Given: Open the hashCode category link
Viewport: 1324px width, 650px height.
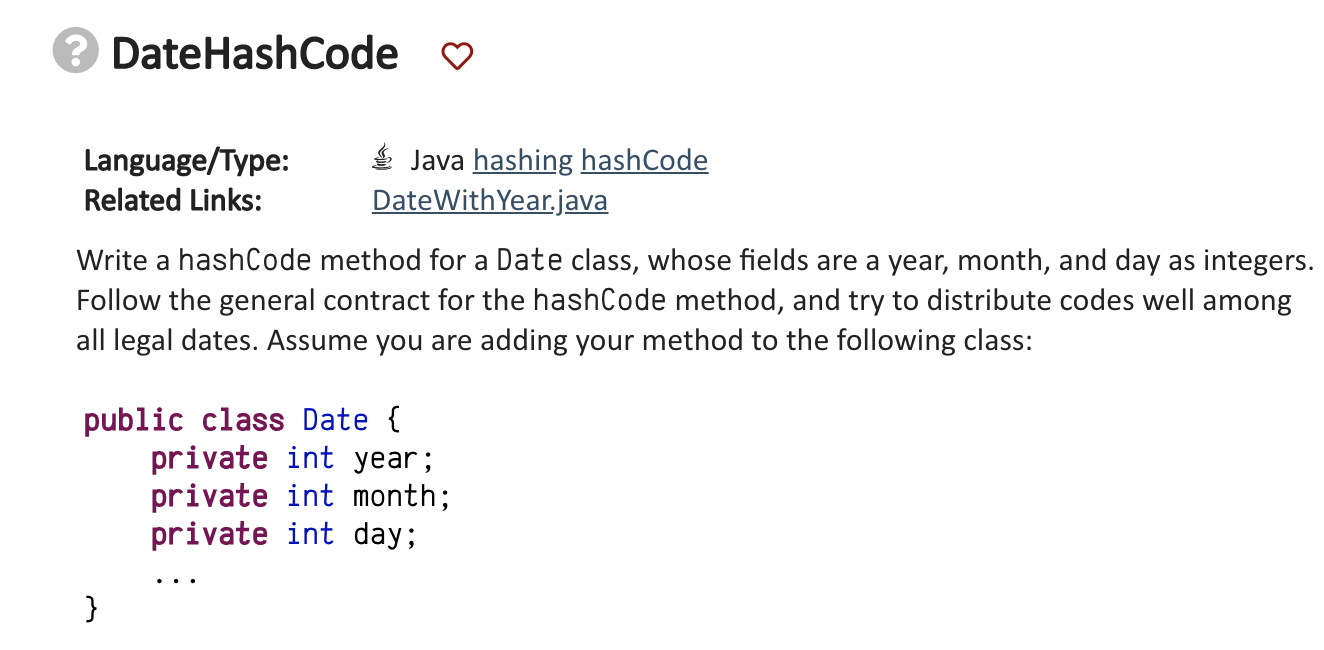Looking at the screenshot, I should (x=644, y=160).
